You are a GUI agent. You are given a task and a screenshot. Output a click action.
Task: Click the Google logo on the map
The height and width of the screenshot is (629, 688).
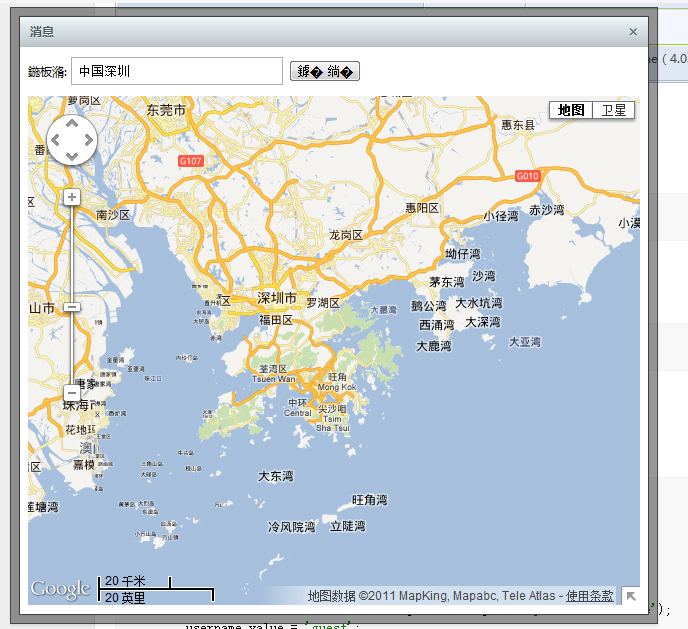click(60, 589)
